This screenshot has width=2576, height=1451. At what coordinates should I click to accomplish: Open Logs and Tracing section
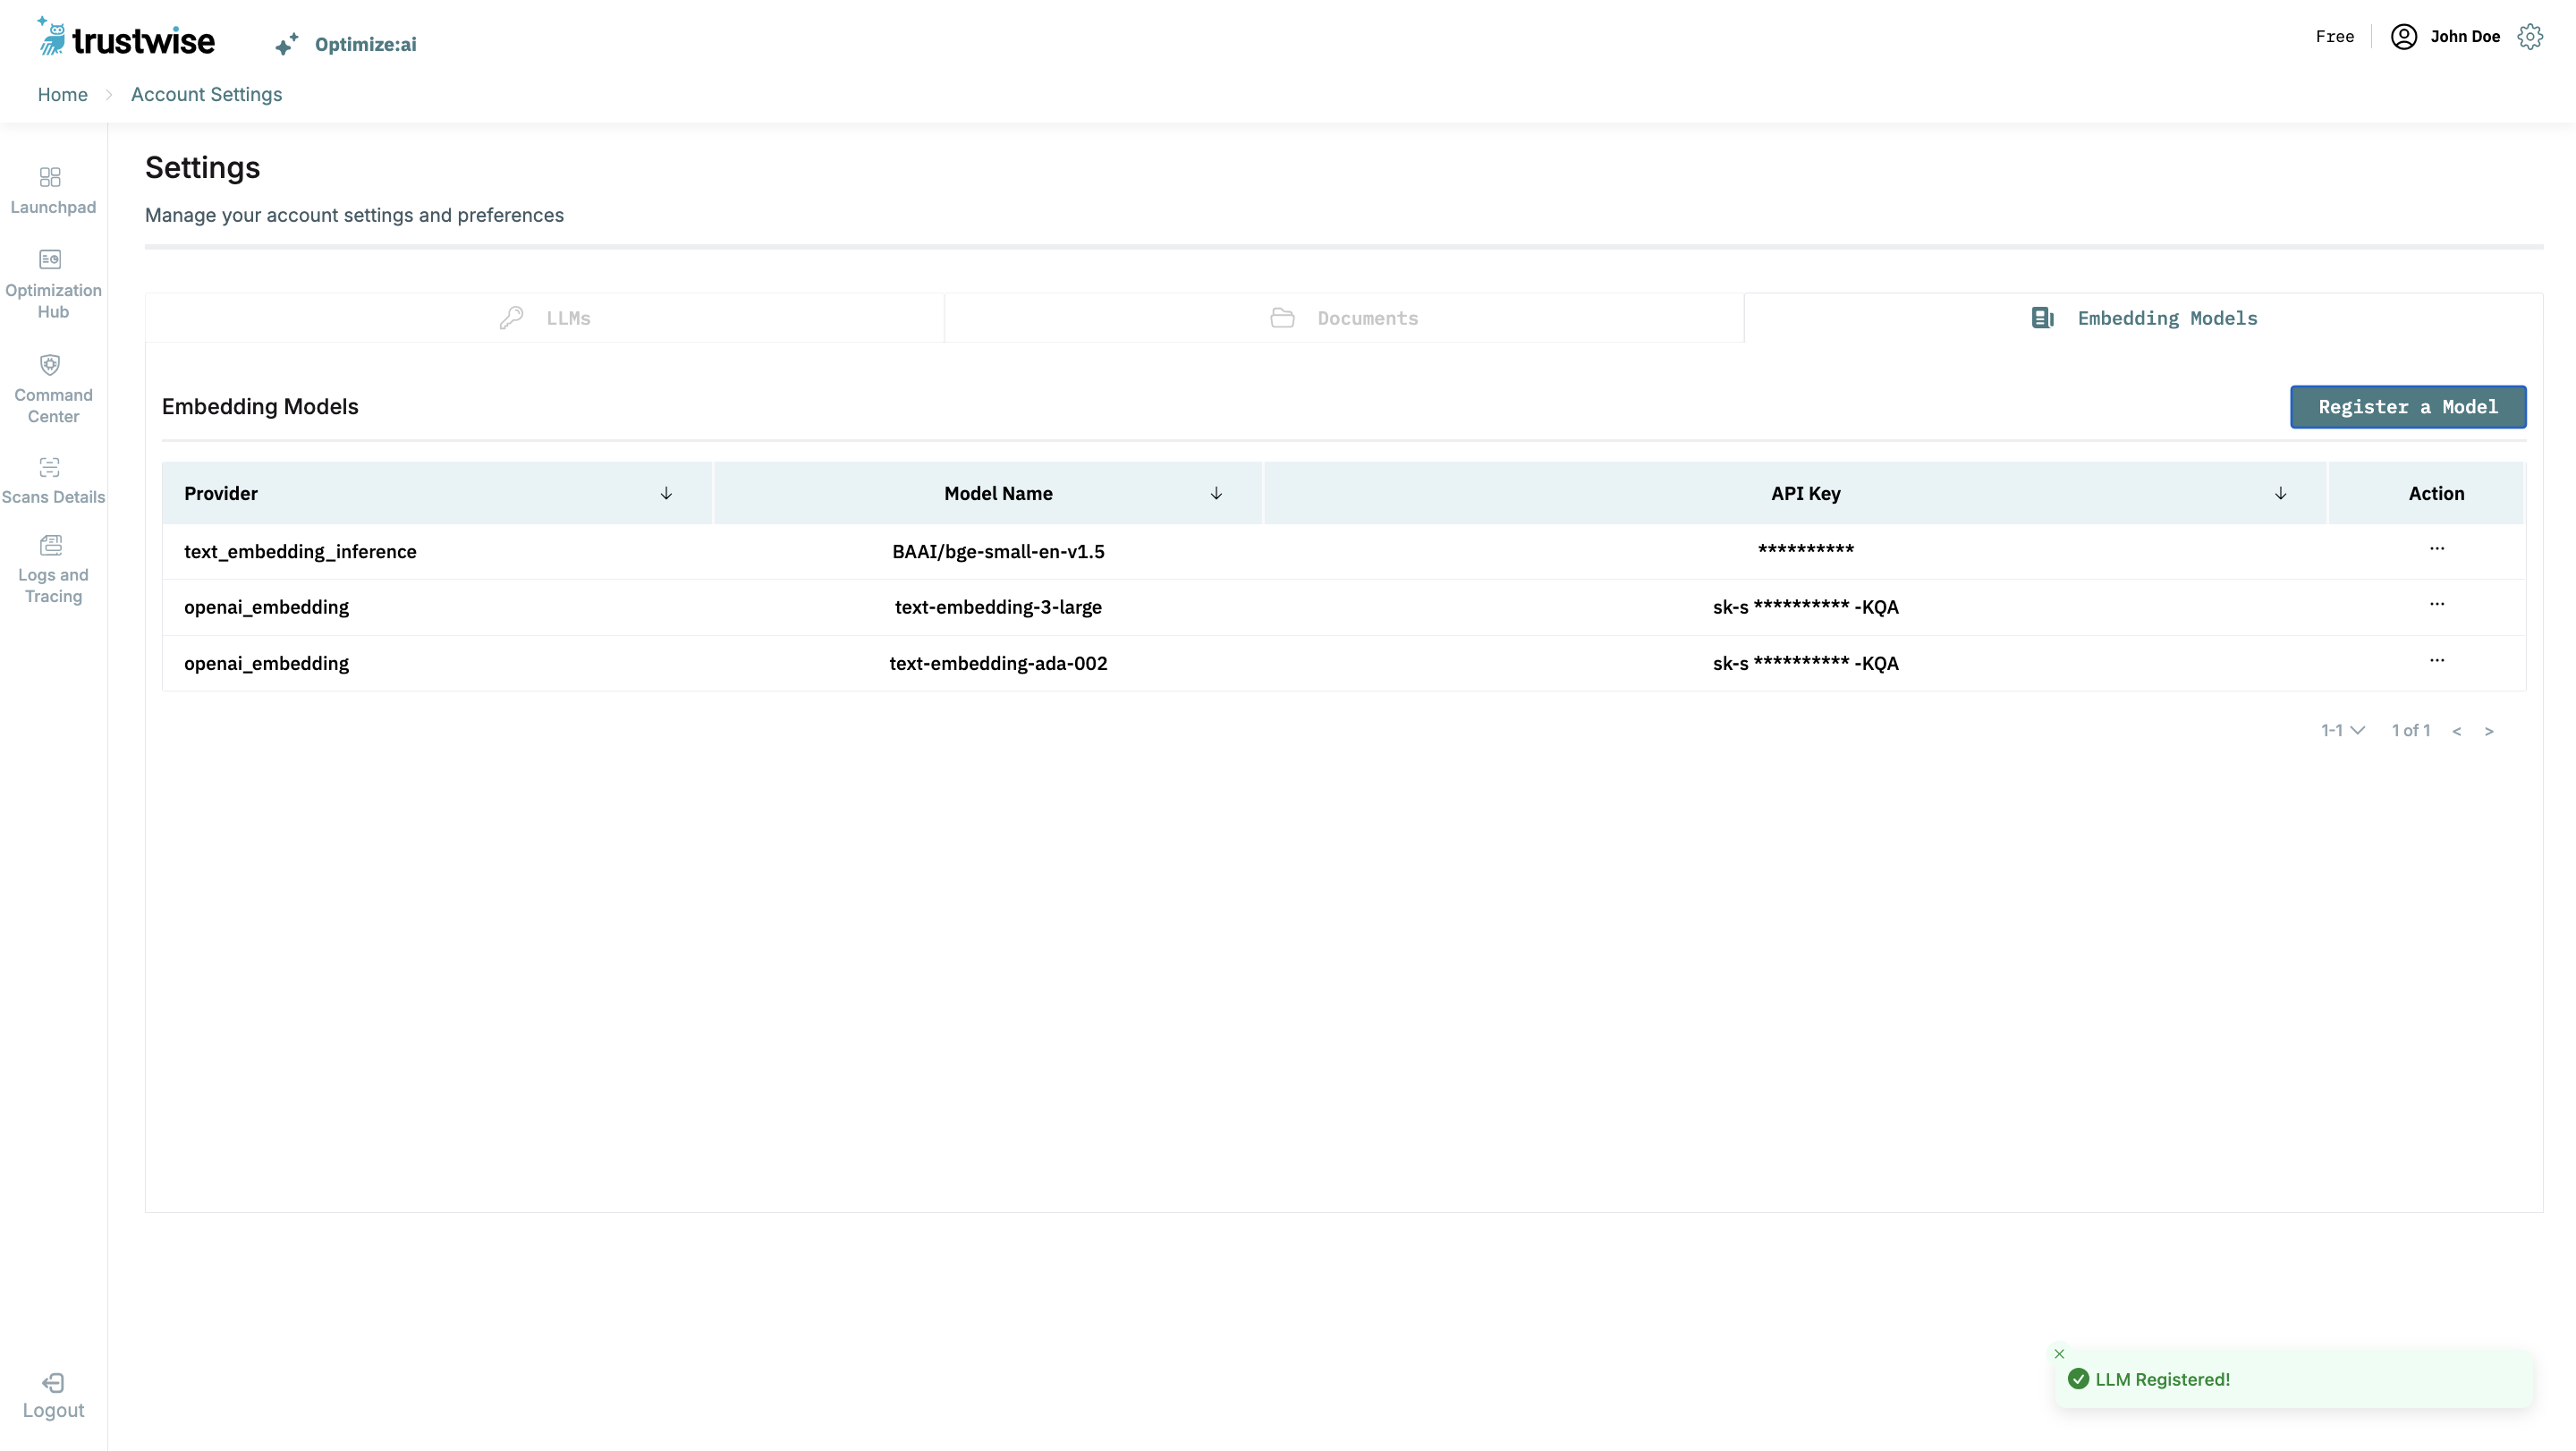point(50,546)
